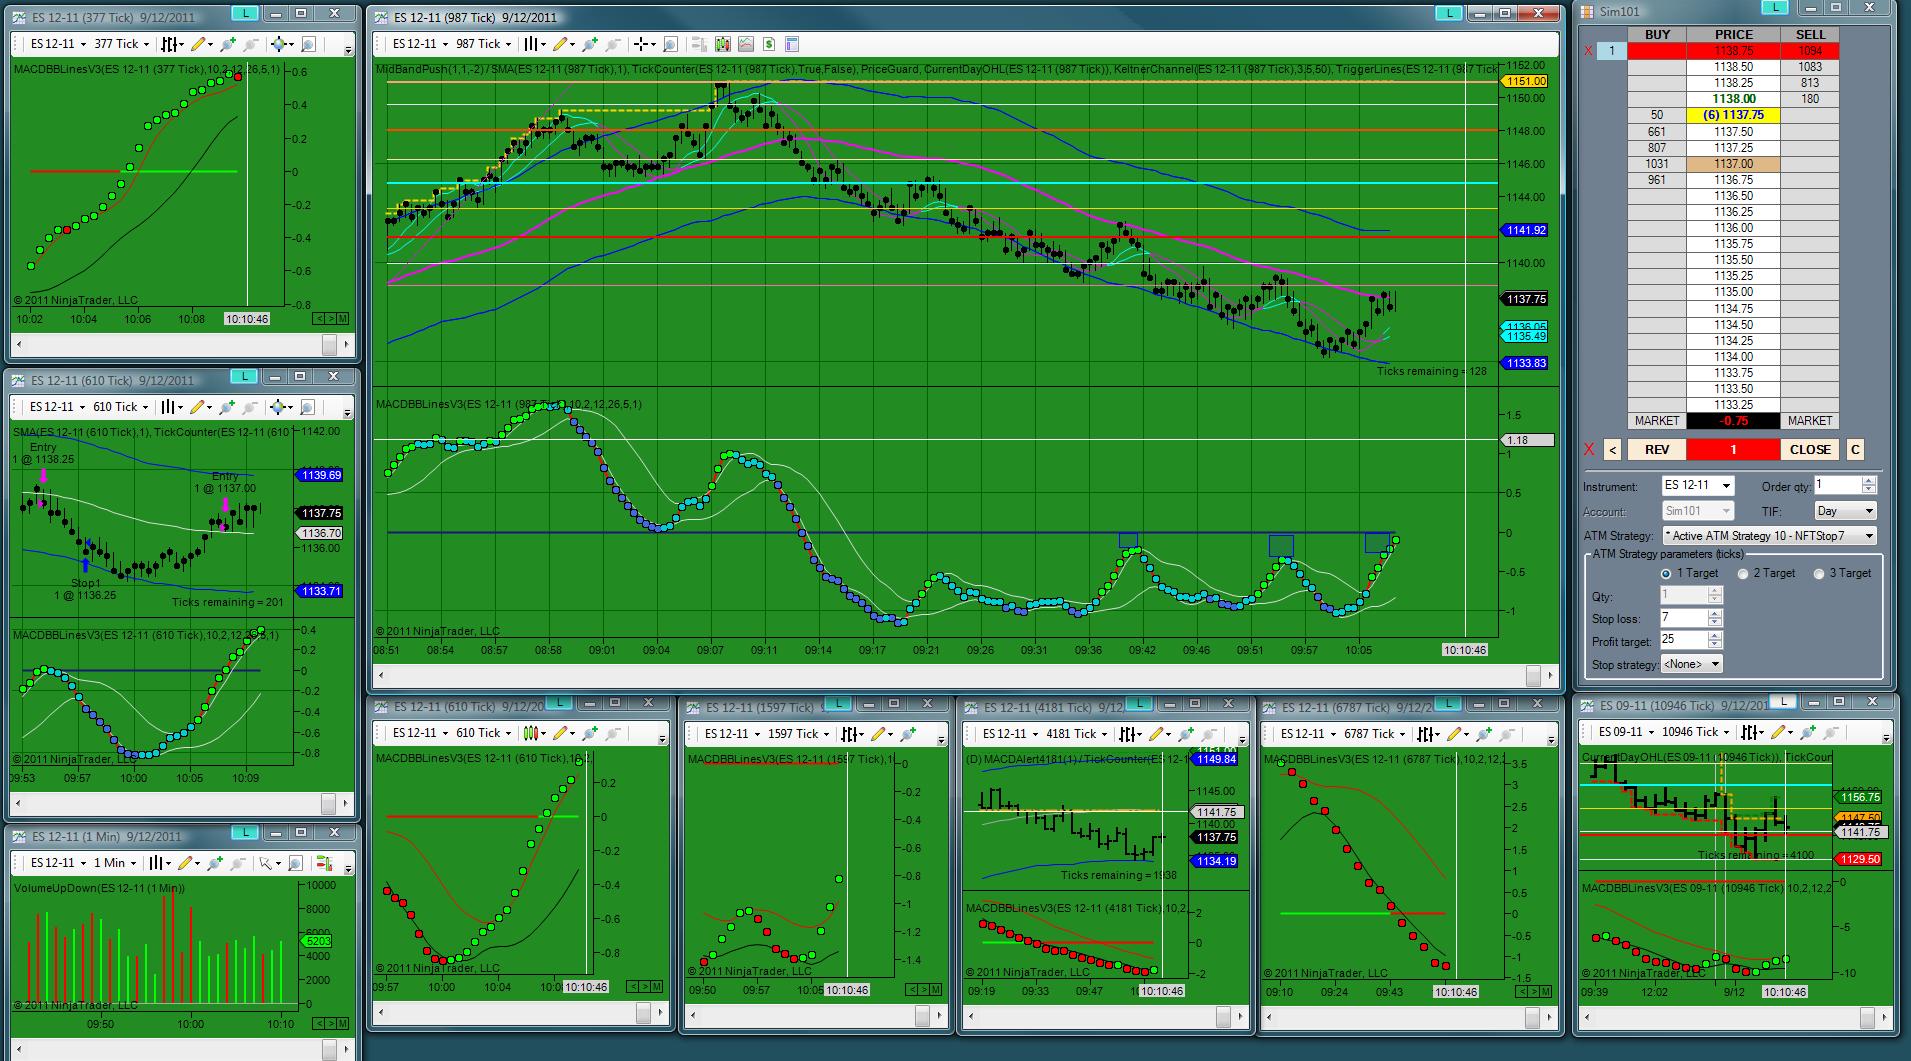Select pointer cursor icon in 1 Min window
The width and height of the screenshot is (1911, 1061).
point(266,863)
